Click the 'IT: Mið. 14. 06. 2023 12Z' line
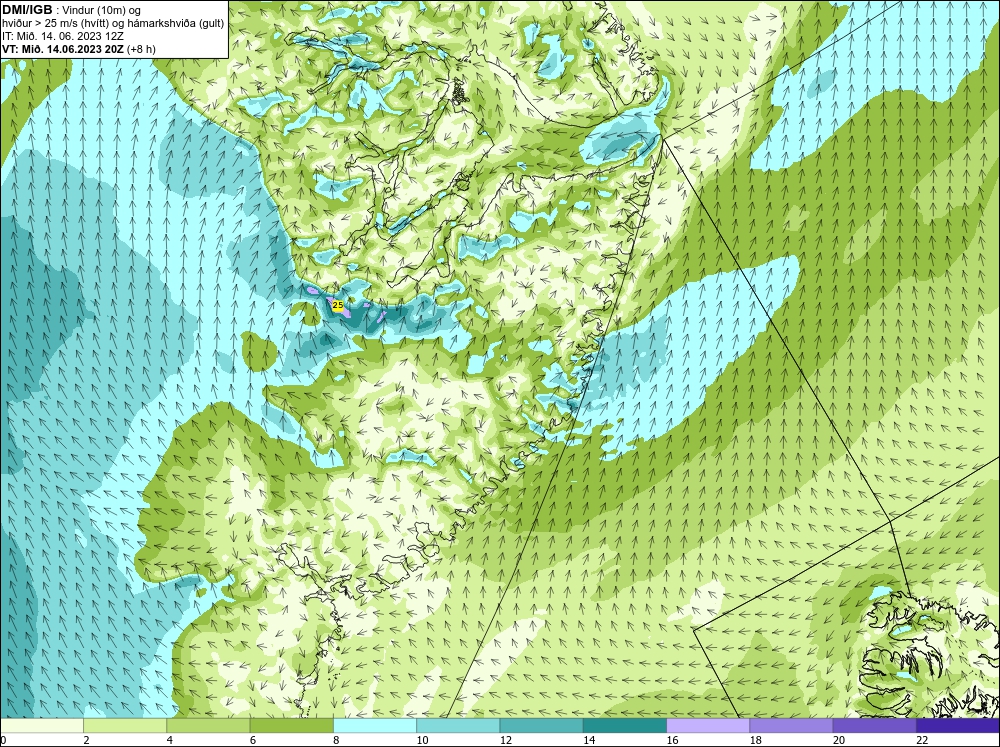The width and height of the screenshot is (1000, 747). 62,36
